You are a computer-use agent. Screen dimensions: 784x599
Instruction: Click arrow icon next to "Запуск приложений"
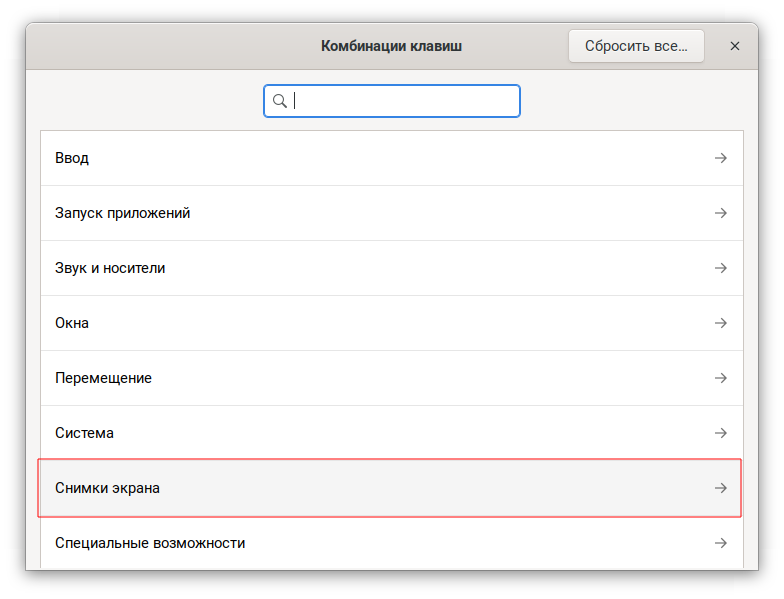(720, 213)
